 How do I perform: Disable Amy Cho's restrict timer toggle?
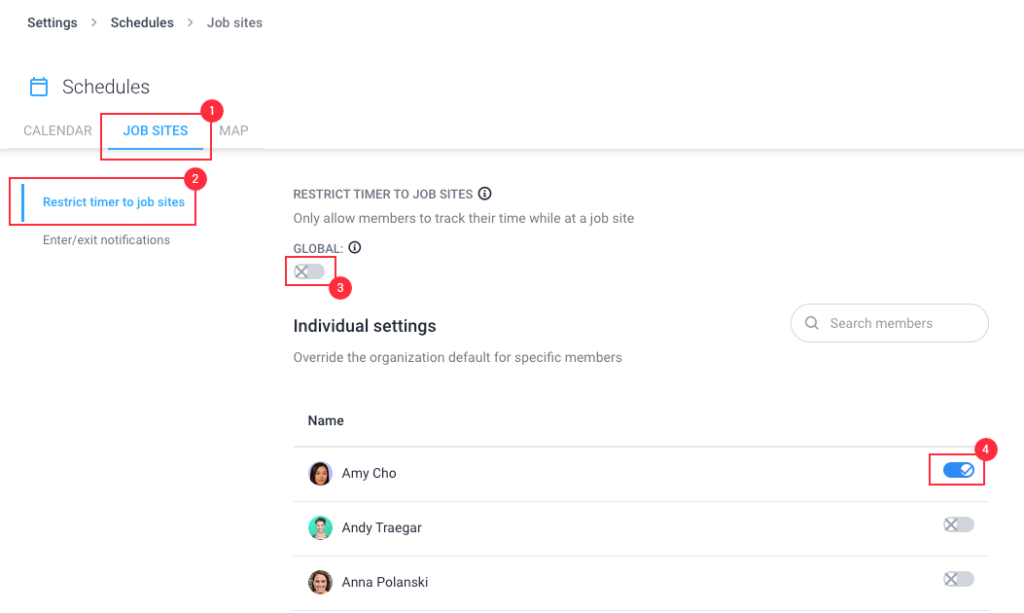(x=958, y=470)
